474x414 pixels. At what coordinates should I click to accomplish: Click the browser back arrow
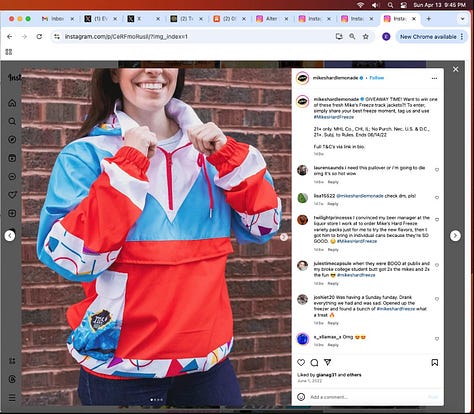coord(10,37)
